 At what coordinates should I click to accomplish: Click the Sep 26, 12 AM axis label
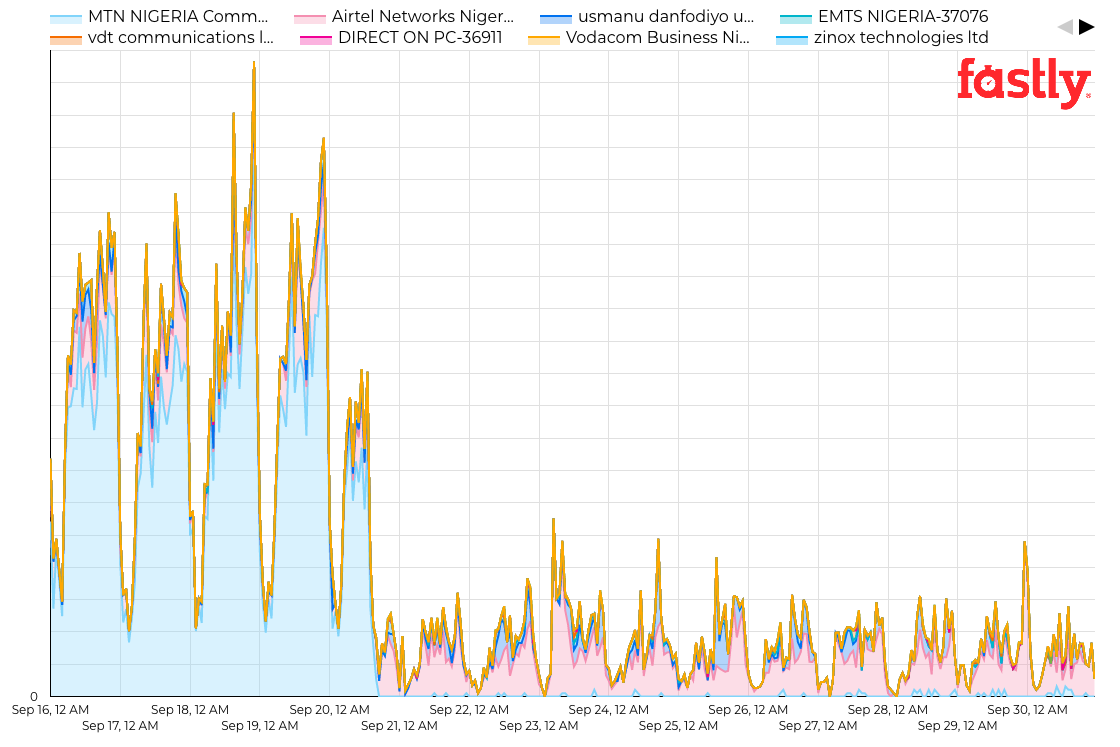(x=748, y=710)
